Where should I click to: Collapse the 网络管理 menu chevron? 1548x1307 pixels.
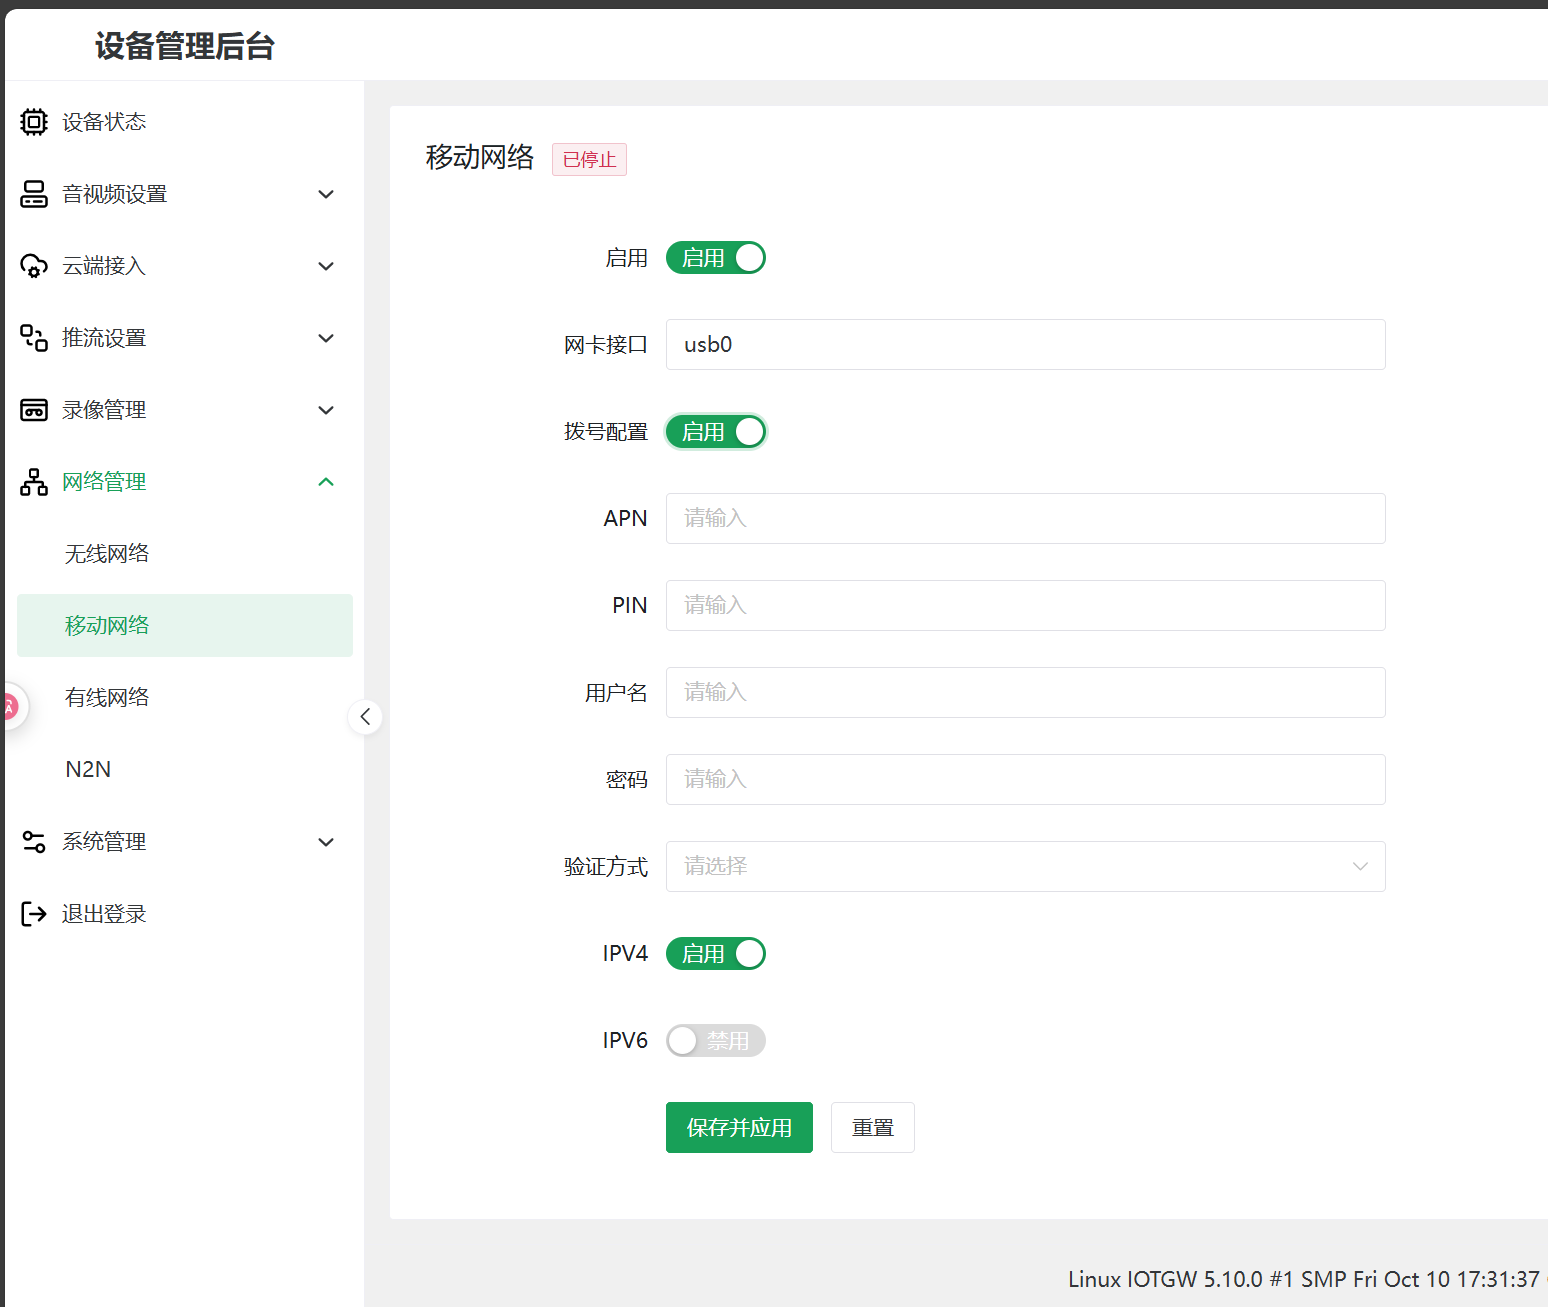326,482
